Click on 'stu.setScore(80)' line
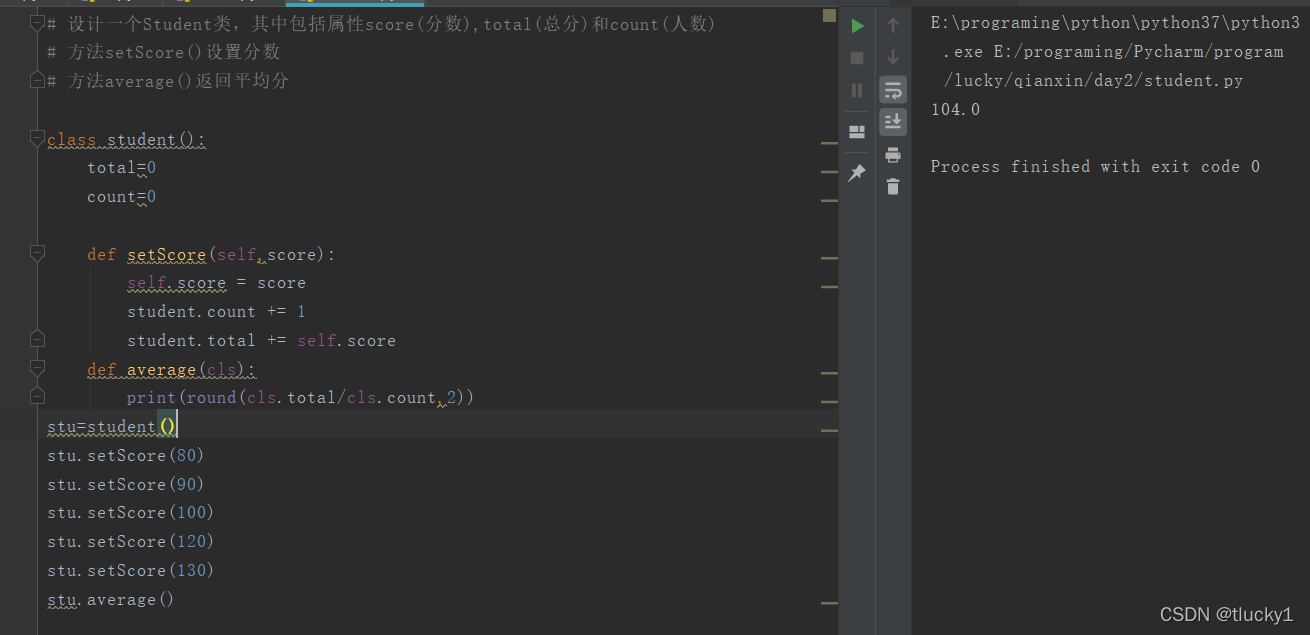 coord(126,456)
